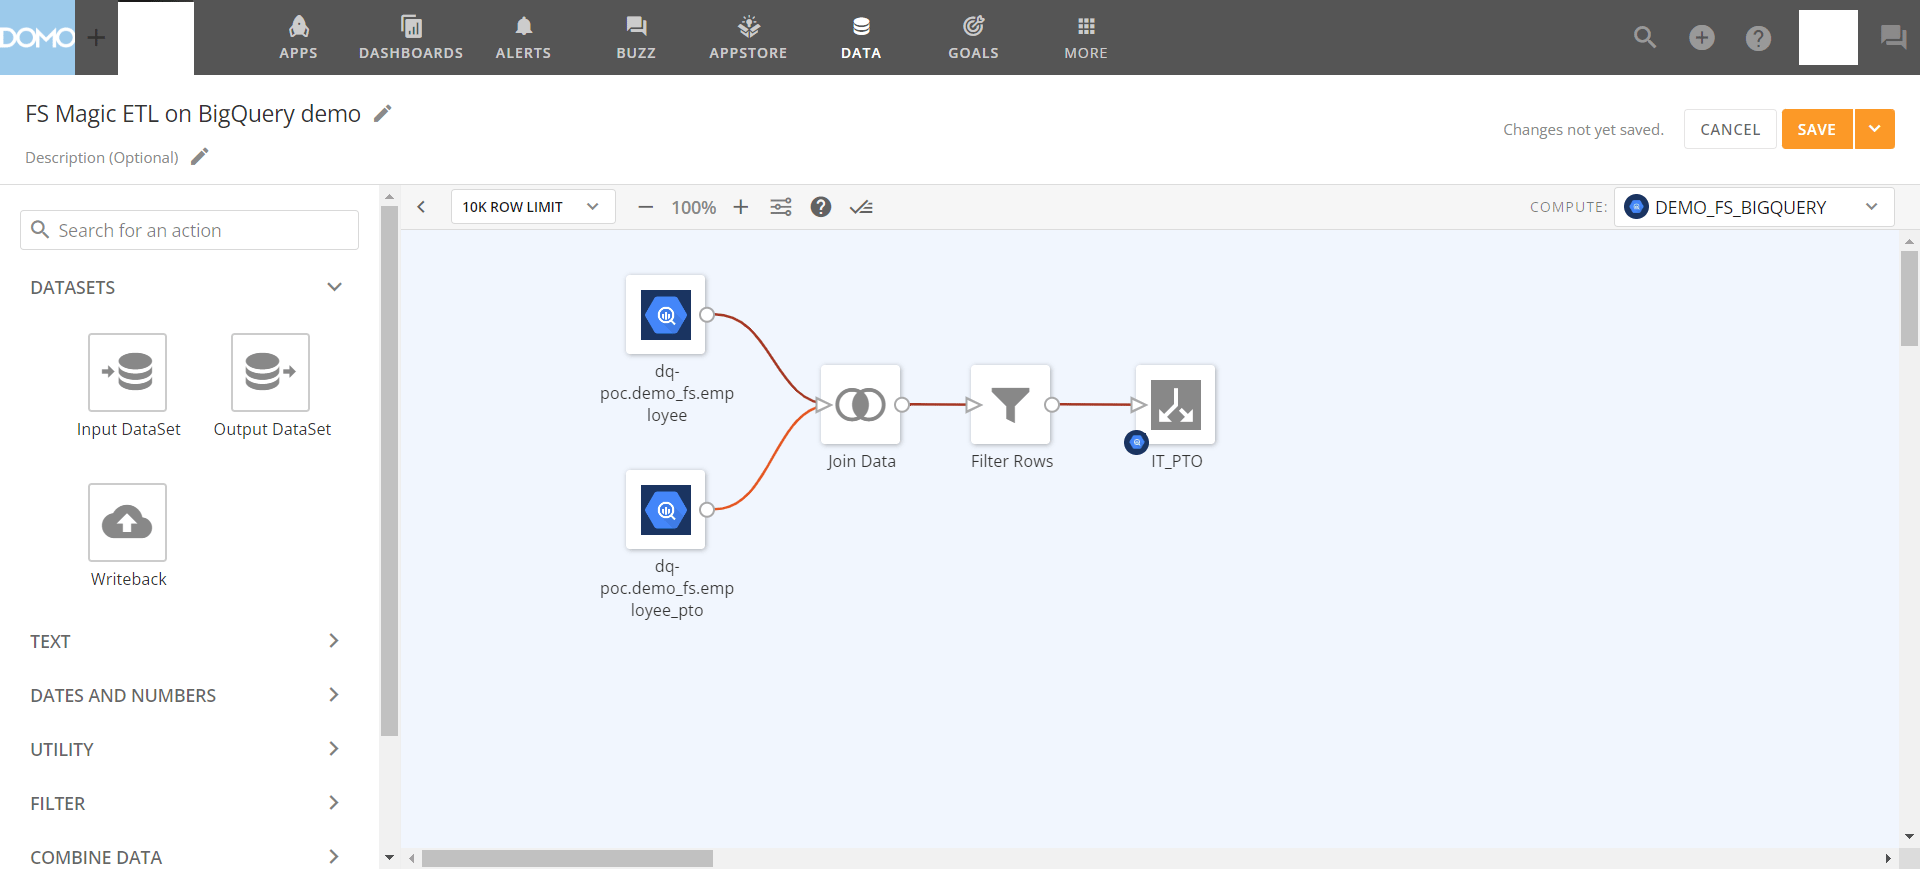The width and height of the screenshot is (1920, 869).
Task: Select the Filter Rows node
Action: pyautogui.click(x=1011, y=405)
